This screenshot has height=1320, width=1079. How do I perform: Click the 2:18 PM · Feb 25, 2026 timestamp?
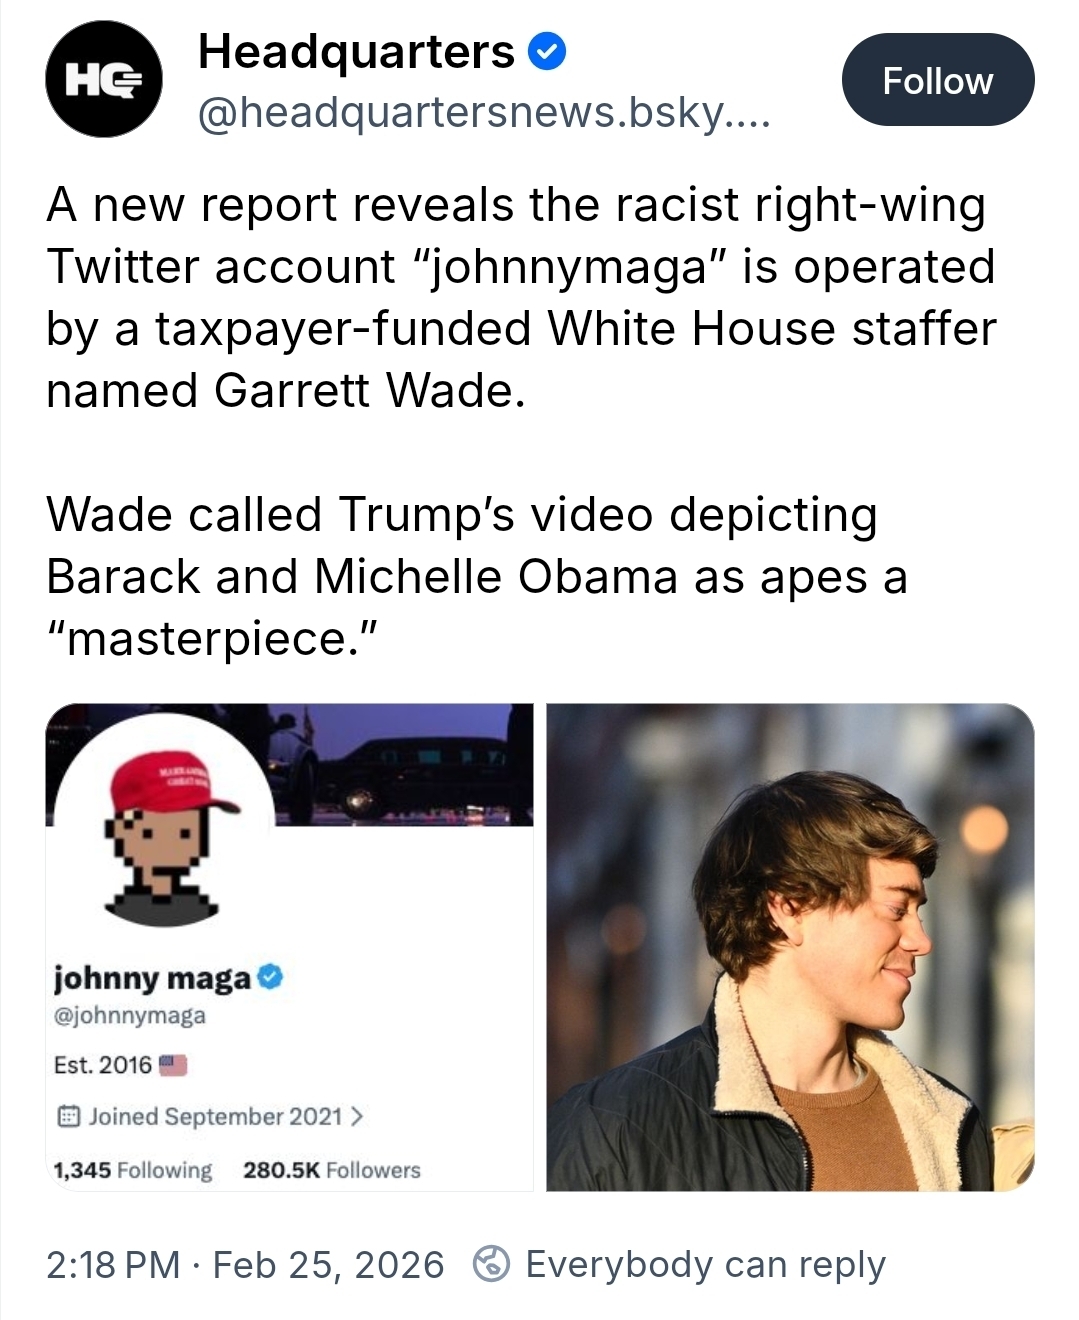(245, 1265)
